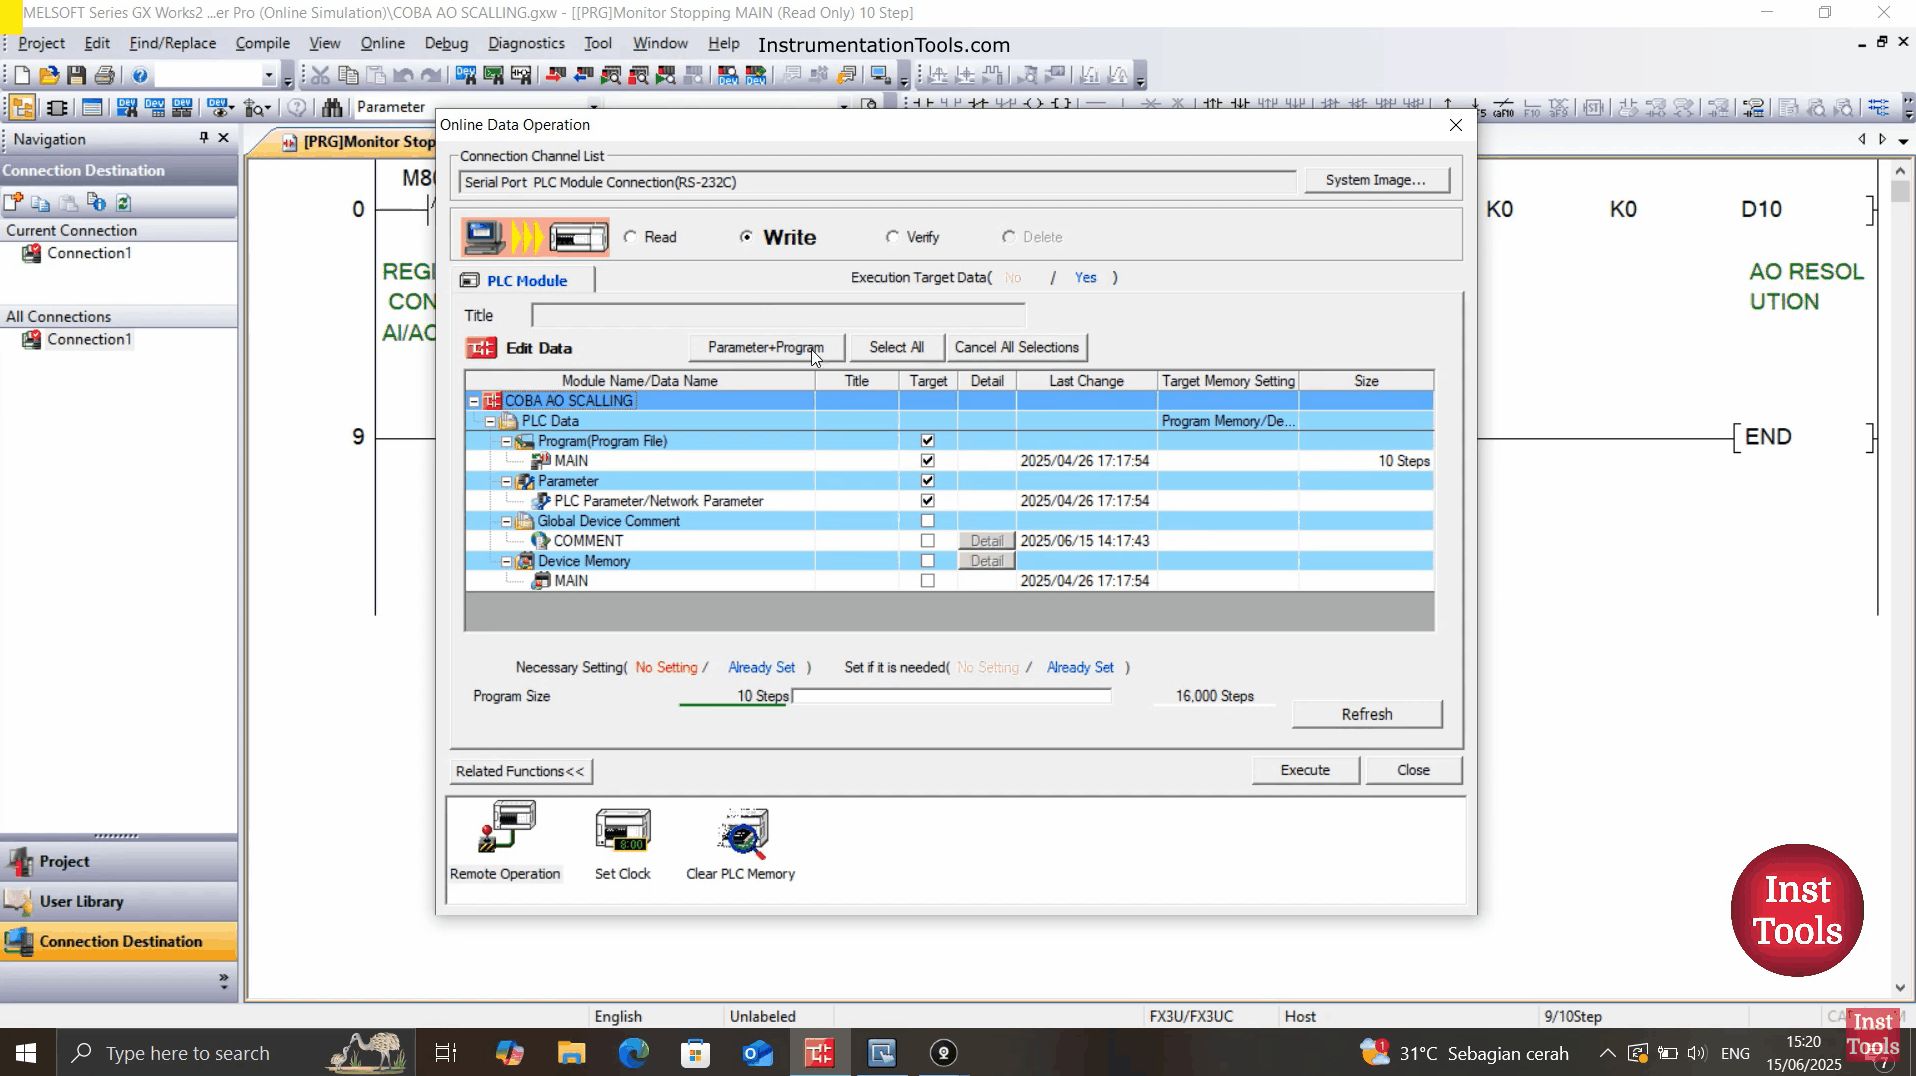Click the Cut scissors icon

coord(320,75)
